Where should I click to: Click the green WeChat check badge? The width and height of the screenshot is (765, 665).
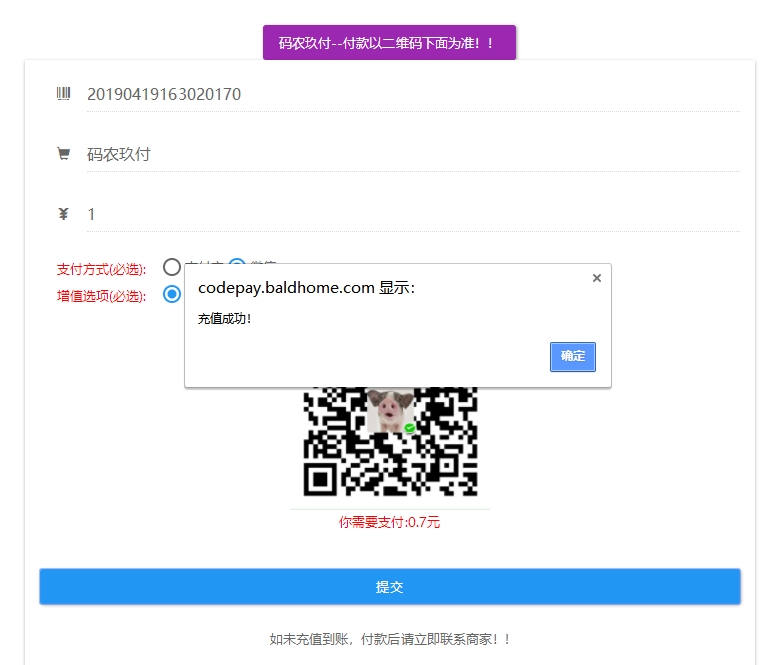pyautogui.click(x=410, y=428)
